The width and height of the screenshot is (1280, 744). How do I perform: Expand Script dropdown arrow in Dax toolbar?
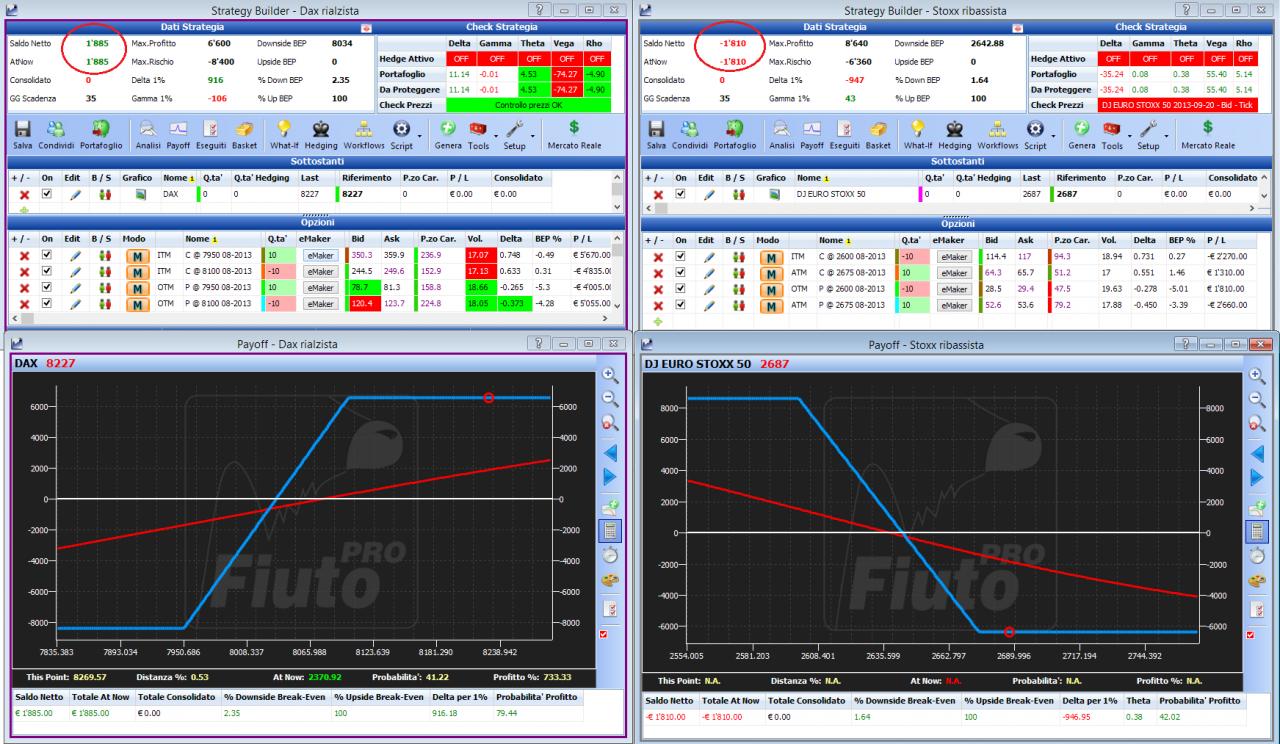[422, 133]
